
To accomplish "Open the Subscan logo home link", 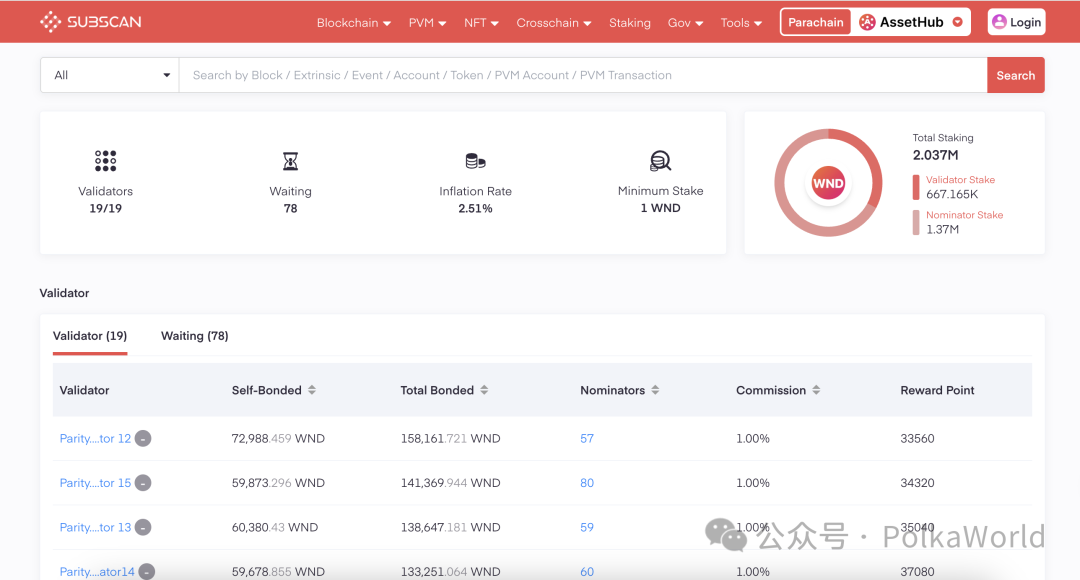I will point(90,22).
